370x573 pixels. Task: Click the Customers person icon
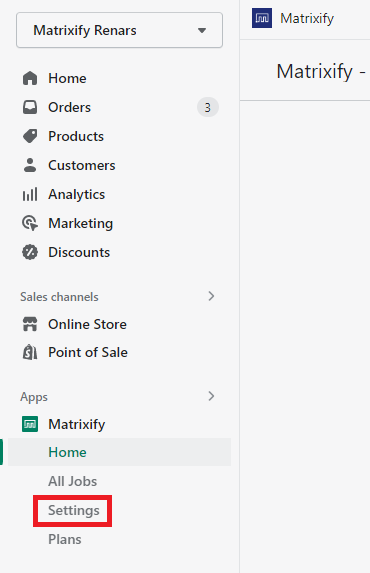tap(30, 165)
